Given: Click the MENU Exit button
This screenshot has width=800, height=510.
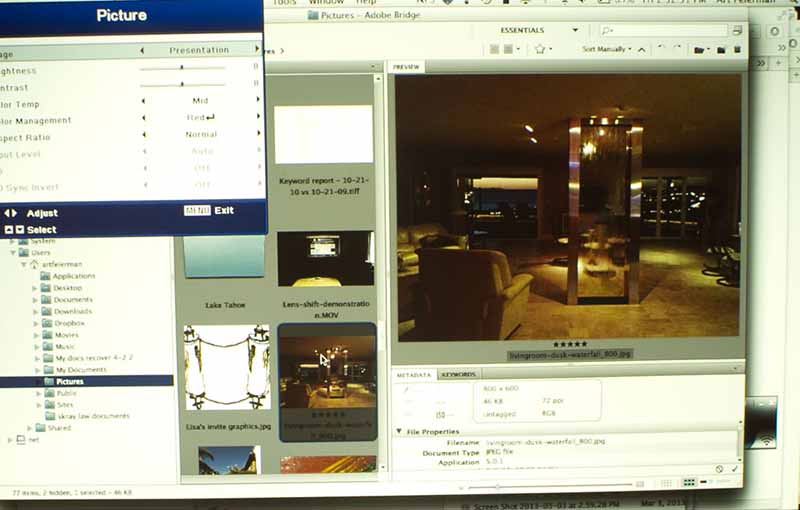Looking at the screenshot, I should pyautogui.click(x=209, y=210).
